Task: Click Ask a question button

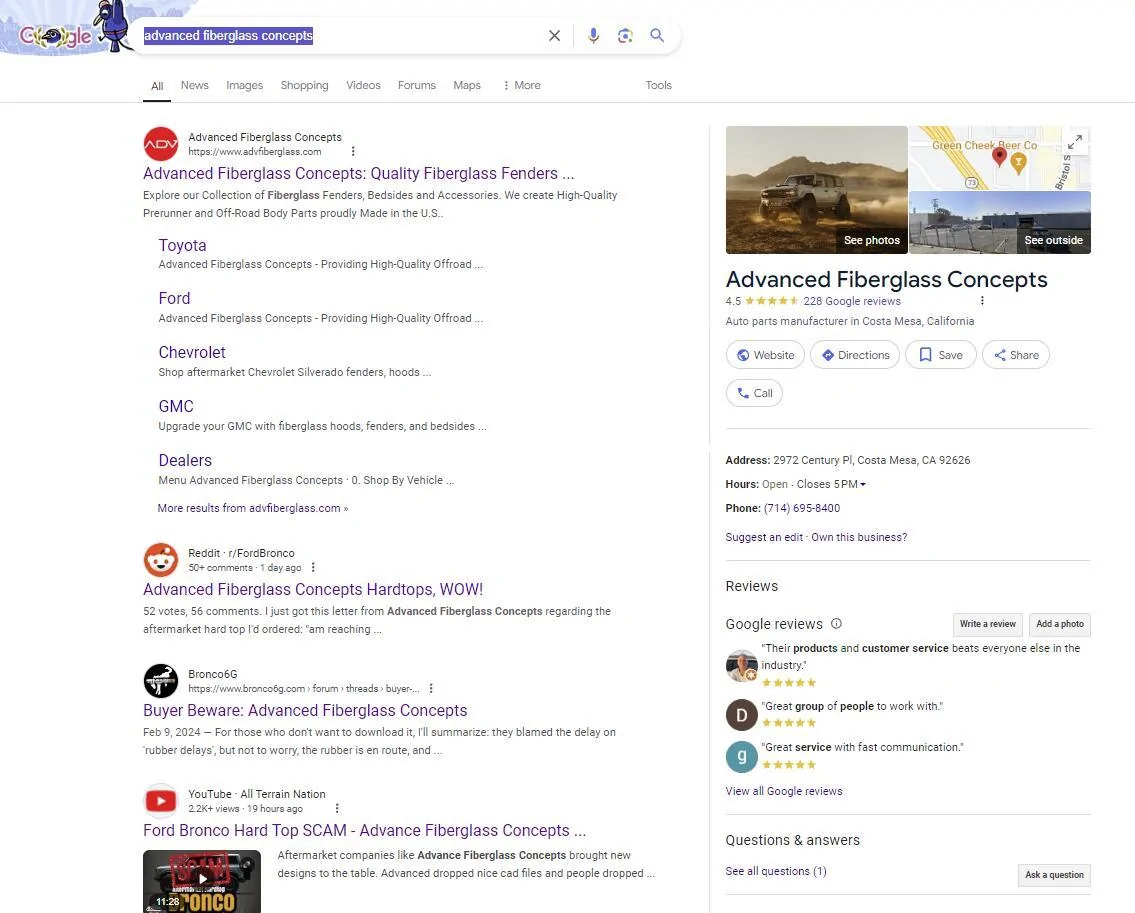Action: (x=1054, y=875)
